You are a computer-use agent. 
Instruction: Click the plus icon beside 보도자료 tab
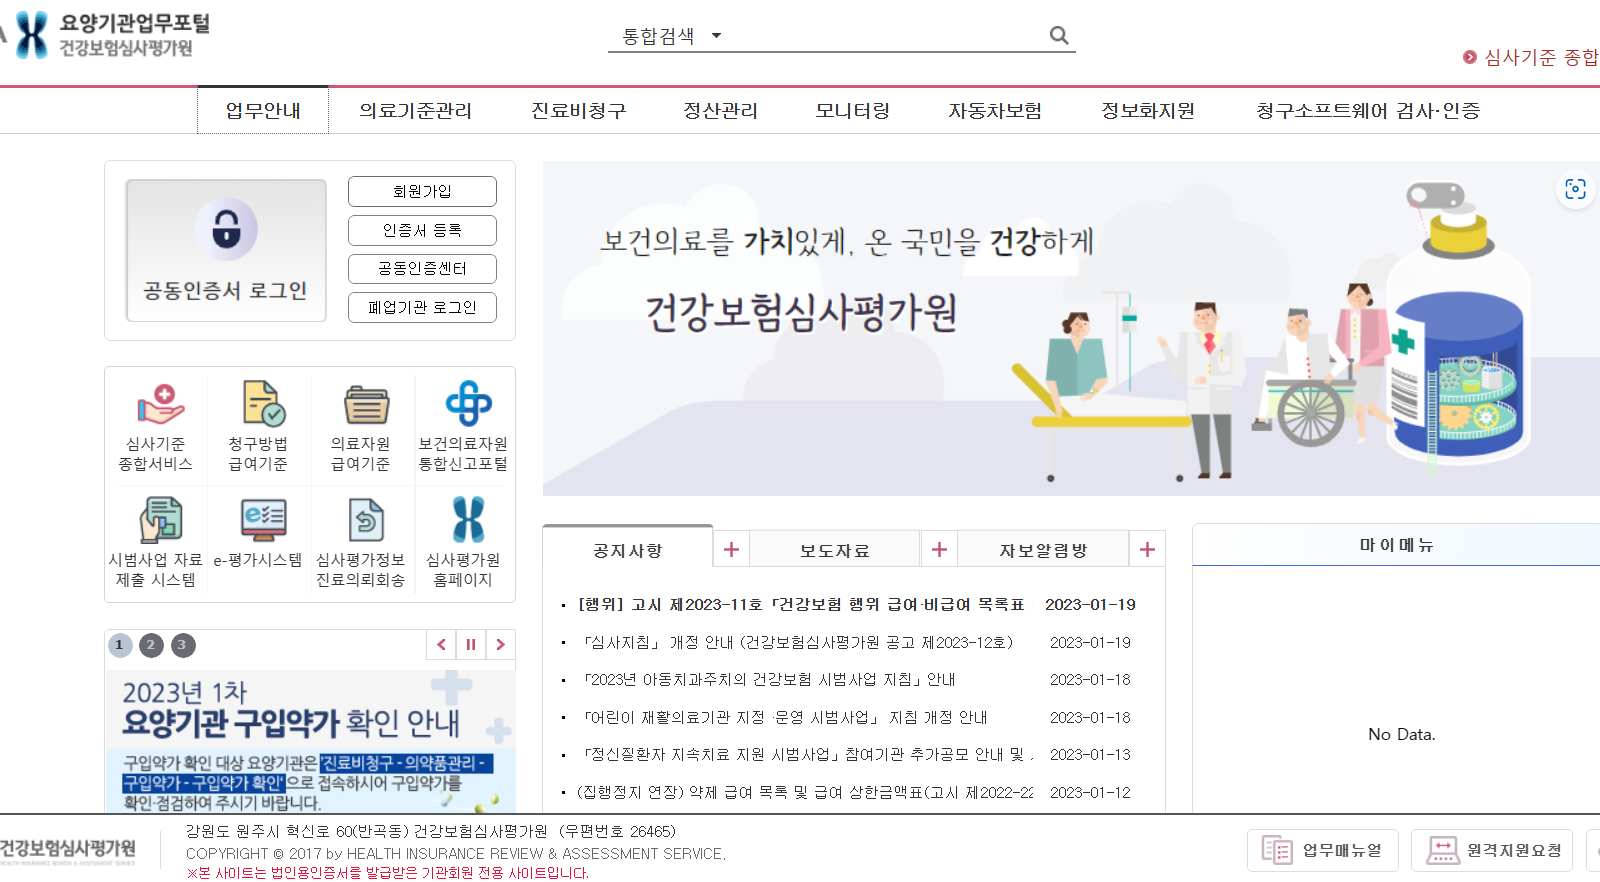pyautogui.click(x=939, y=550)
